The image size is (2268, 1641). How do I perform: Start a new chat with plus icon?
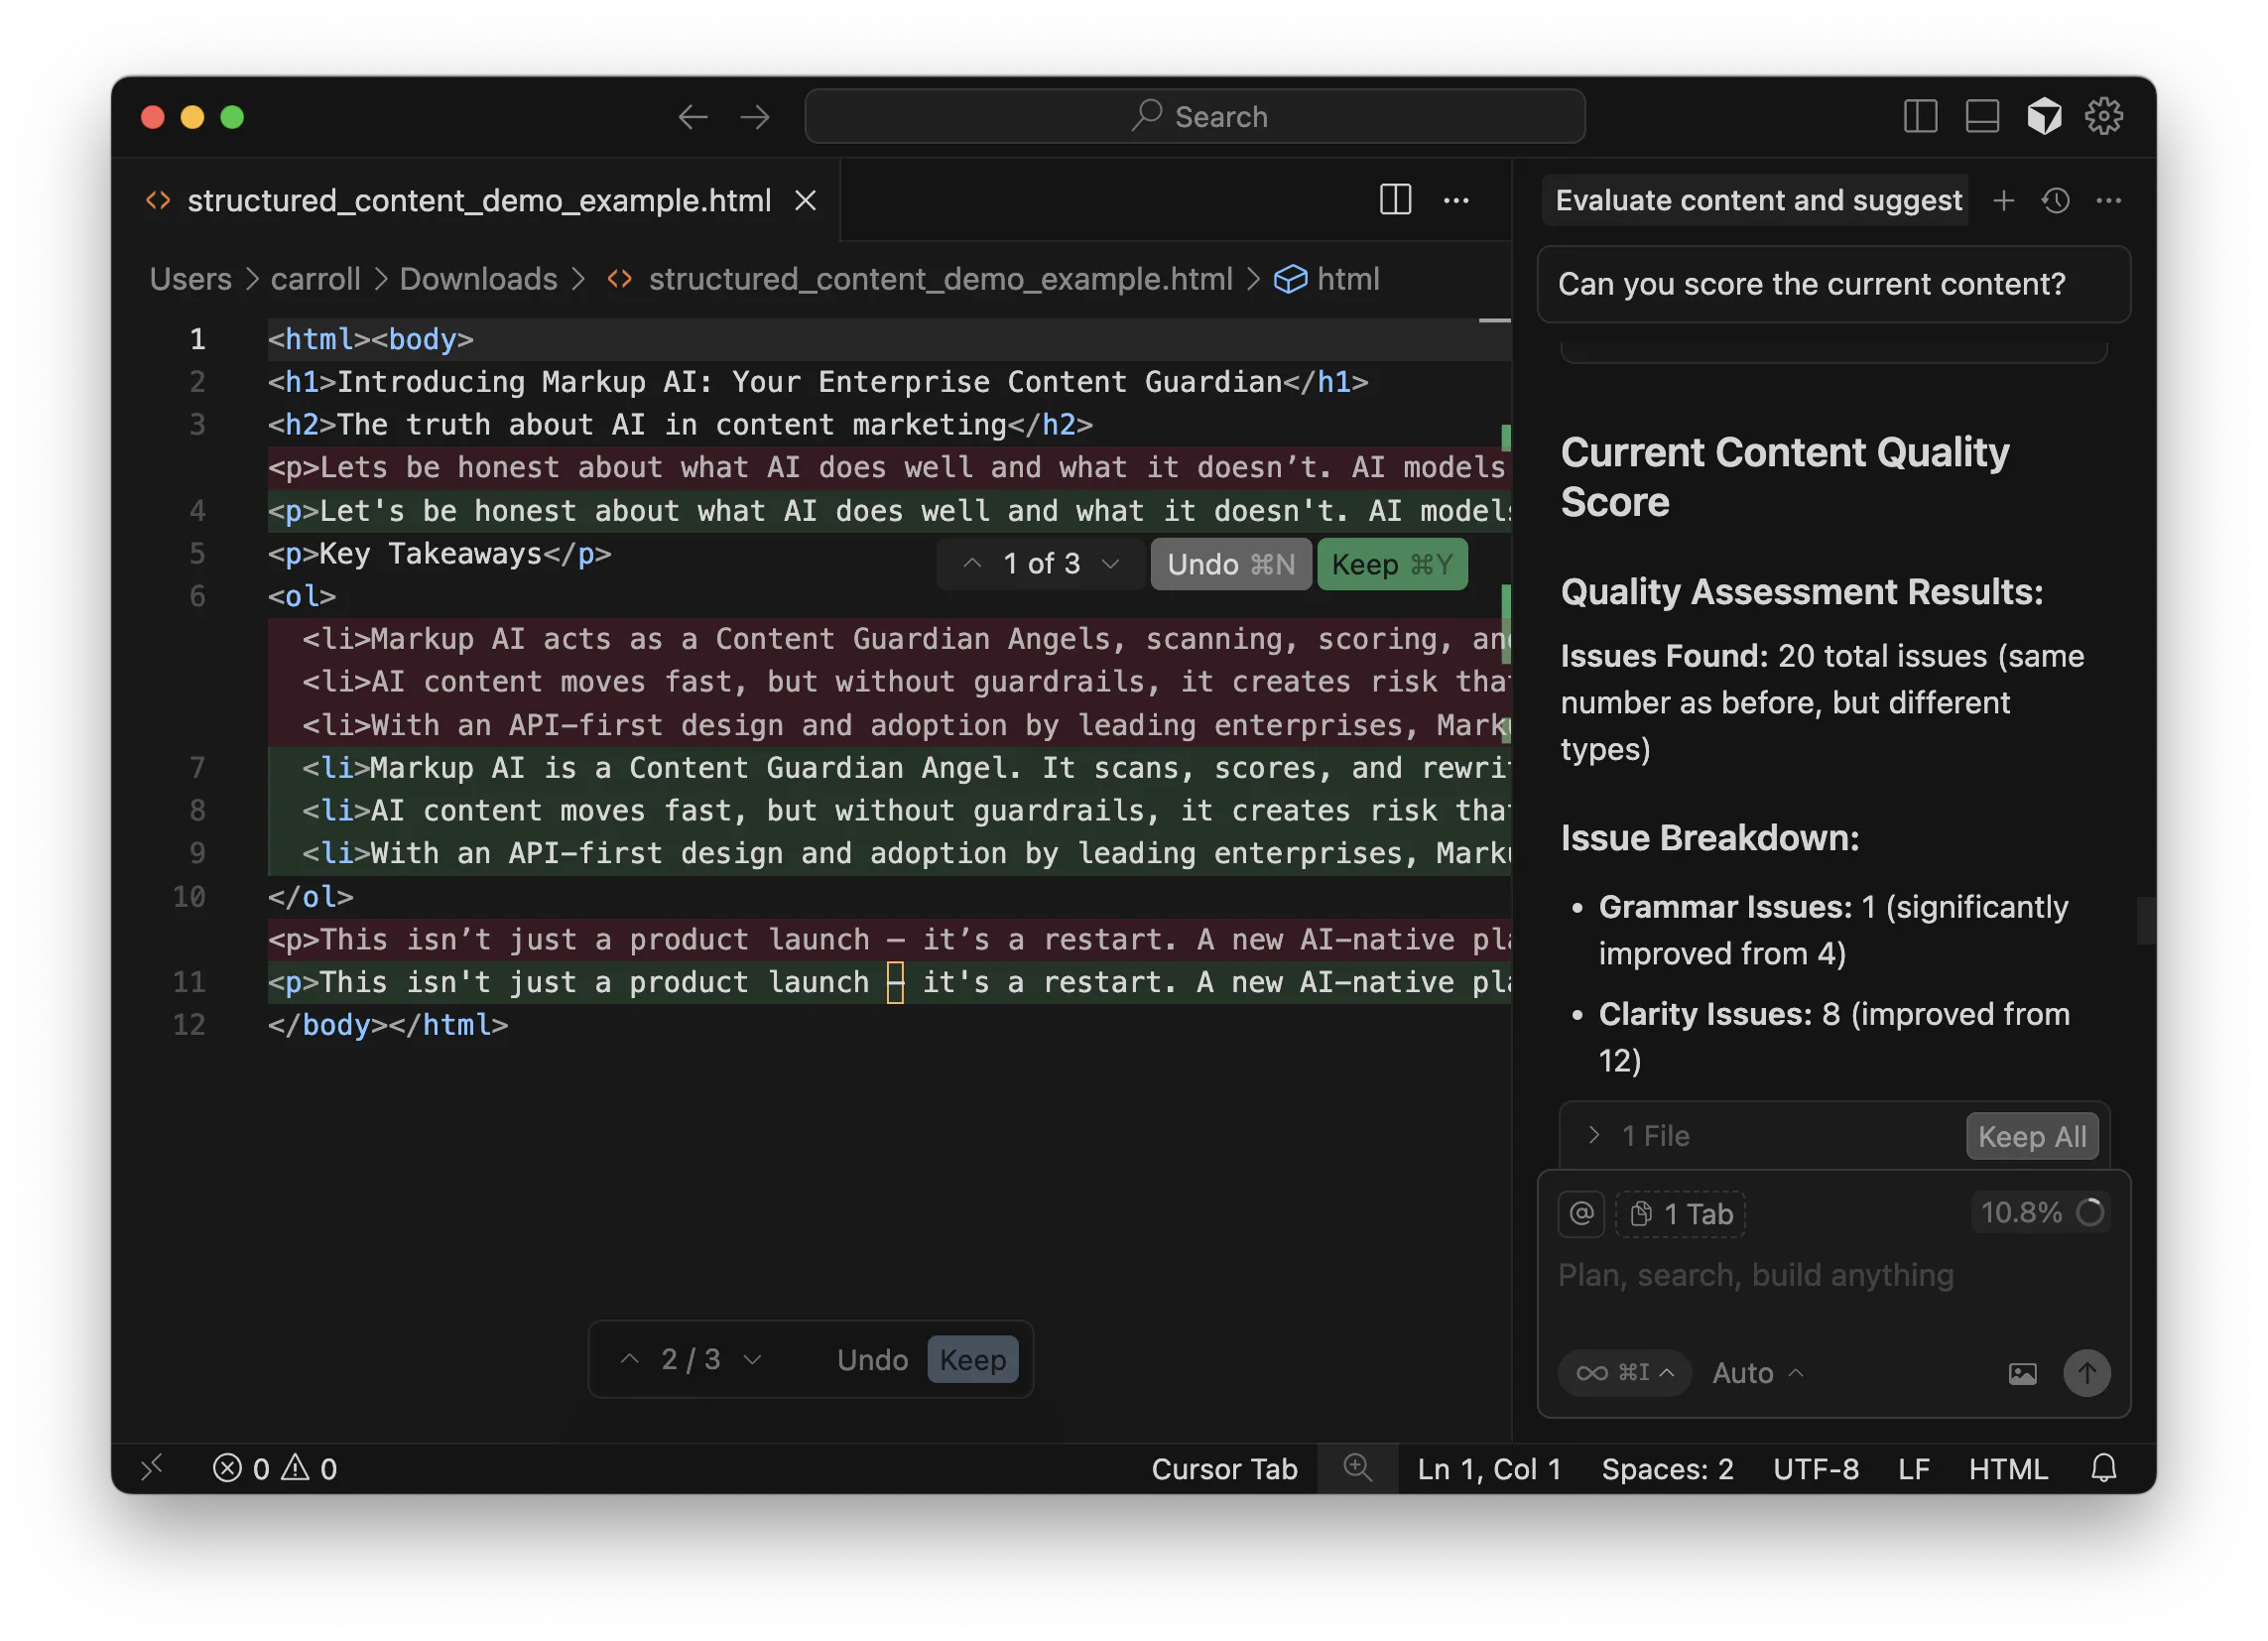tap(2003, 201)
